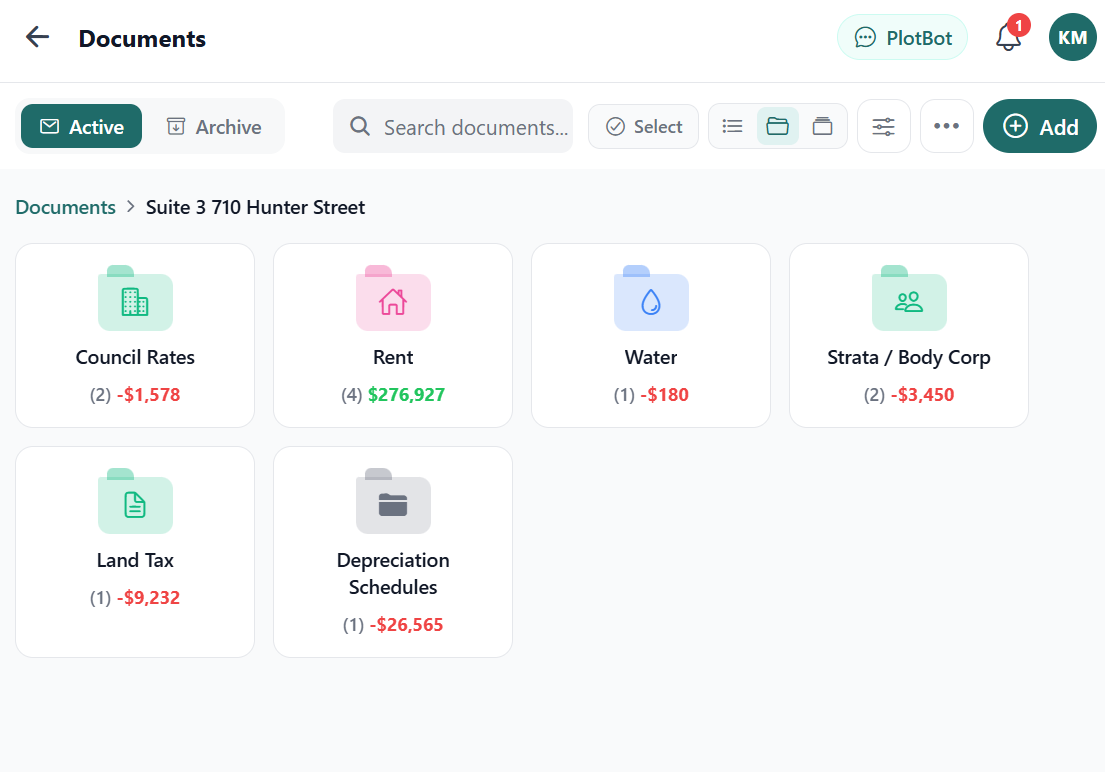Open the Strata / Body Corp folder icon

[909, 298]
